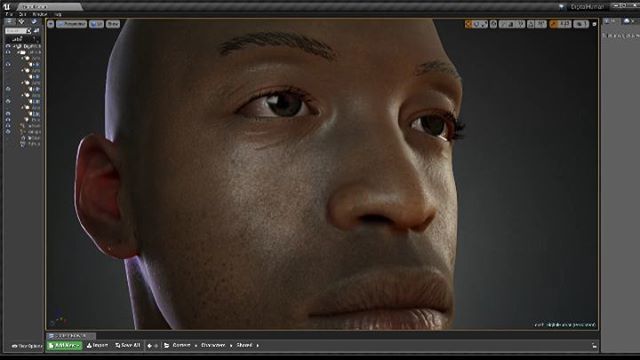
Task: Click the Save All button
Action: [128, 345]
